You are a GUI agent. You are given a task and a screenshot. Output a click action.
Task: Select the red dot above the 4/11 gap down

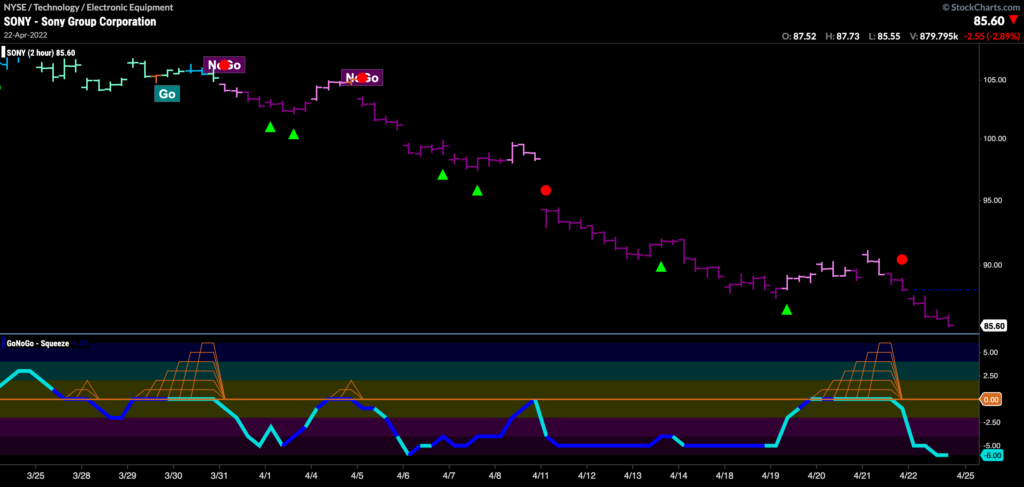pyautogui.click(x=546, y=191)
